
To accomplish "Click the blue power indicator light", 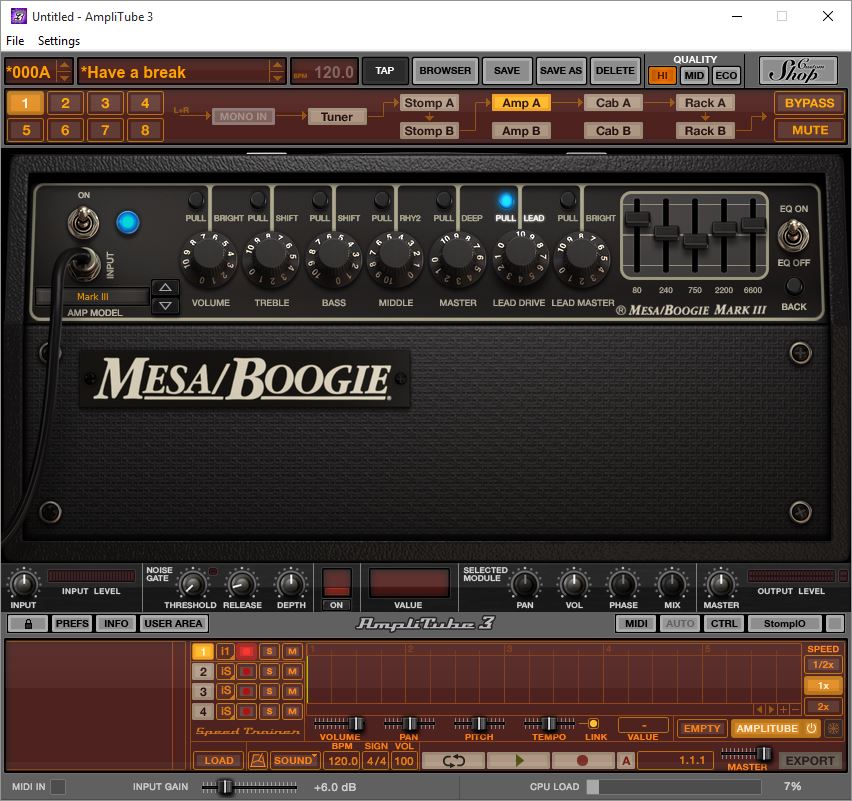I will pyautogui.click(x=128, y=222).
